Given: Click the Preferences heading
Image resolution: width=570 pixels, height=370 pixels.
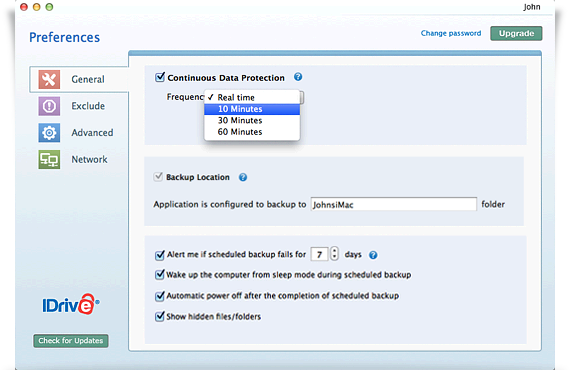Looking at the screenshot, I should 64,37.
